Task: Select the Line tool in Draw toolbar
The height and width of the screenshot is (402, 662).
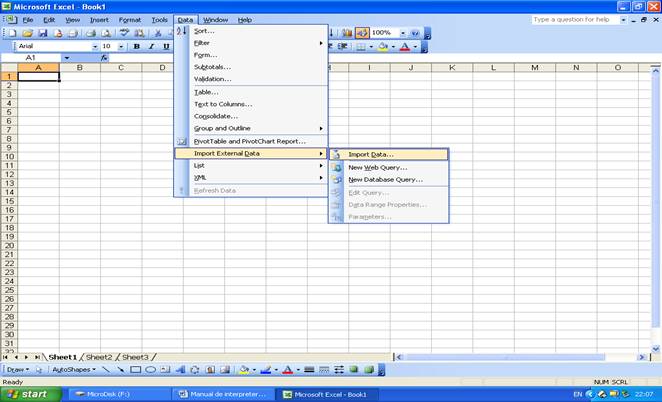Action: click(x=106, y=369)
